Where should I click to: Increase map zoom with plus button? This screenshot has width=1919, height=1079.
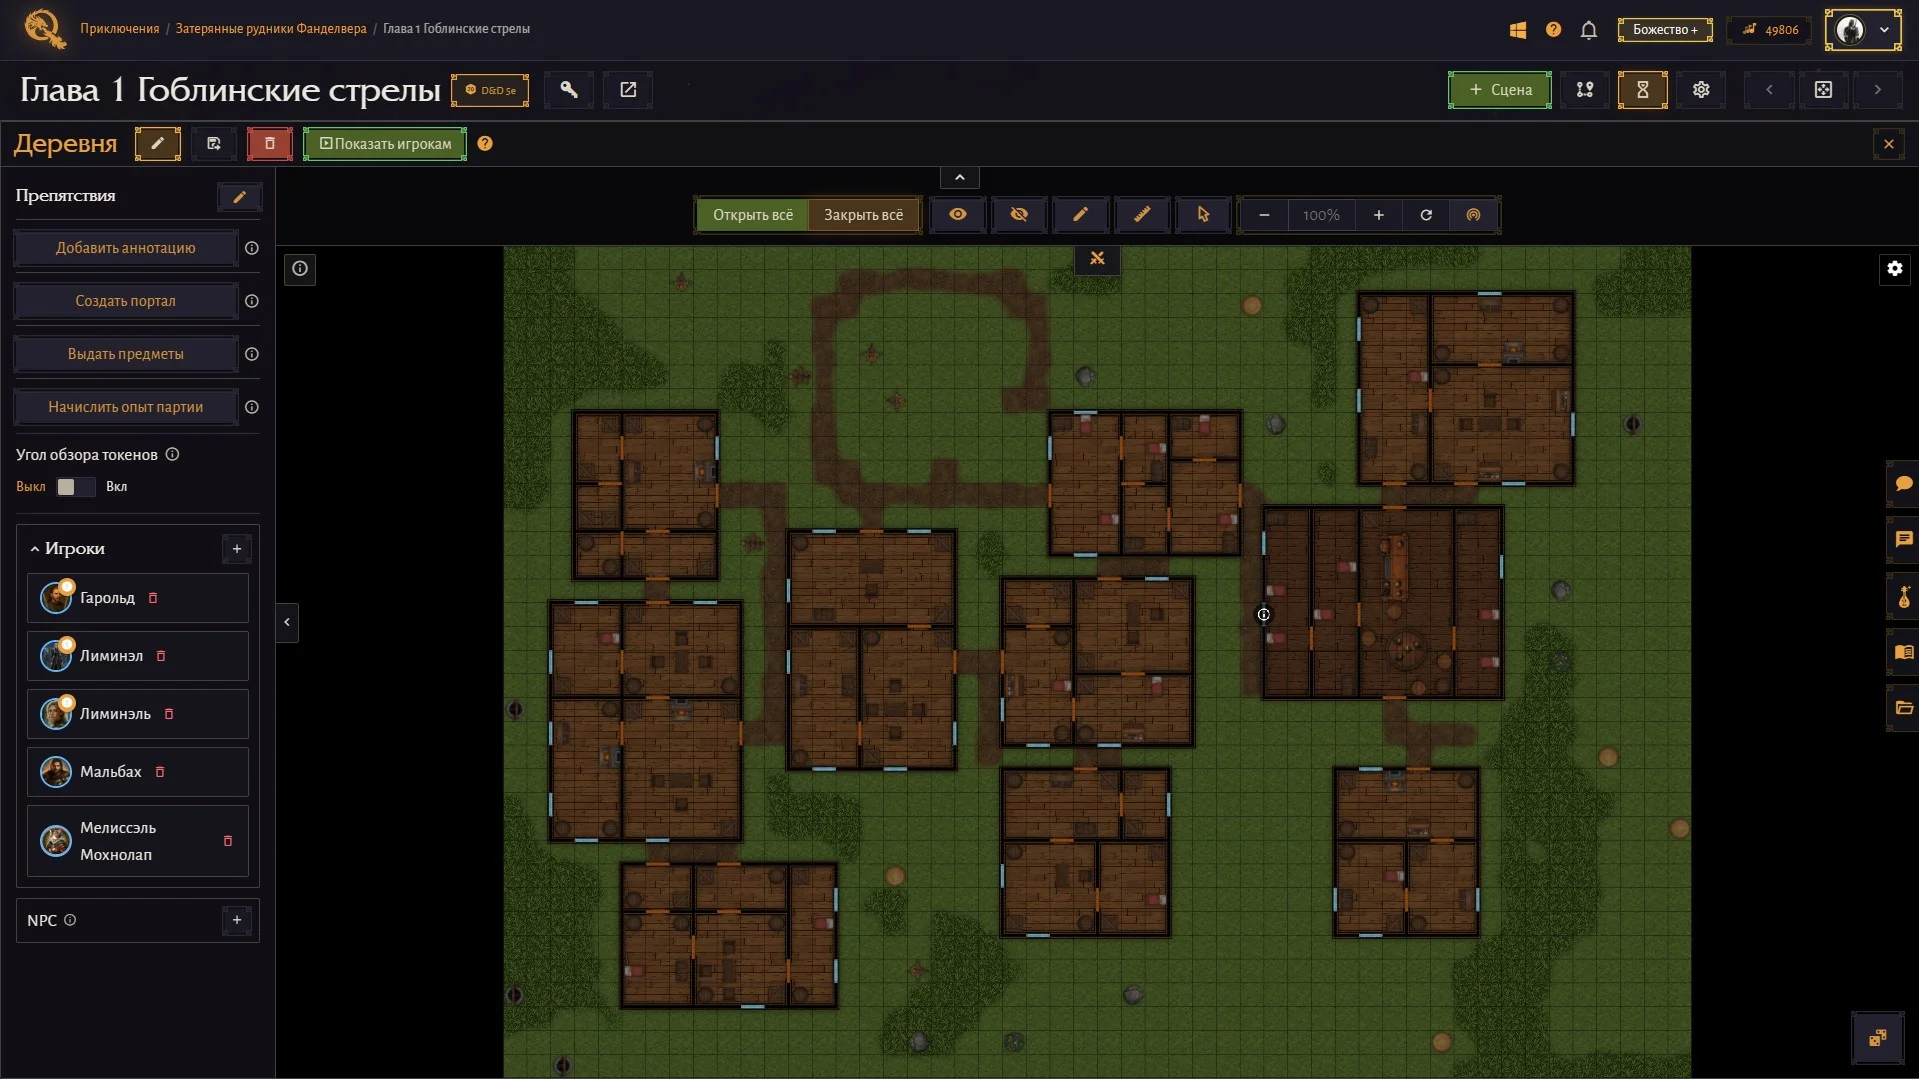tap(1378, 215)
